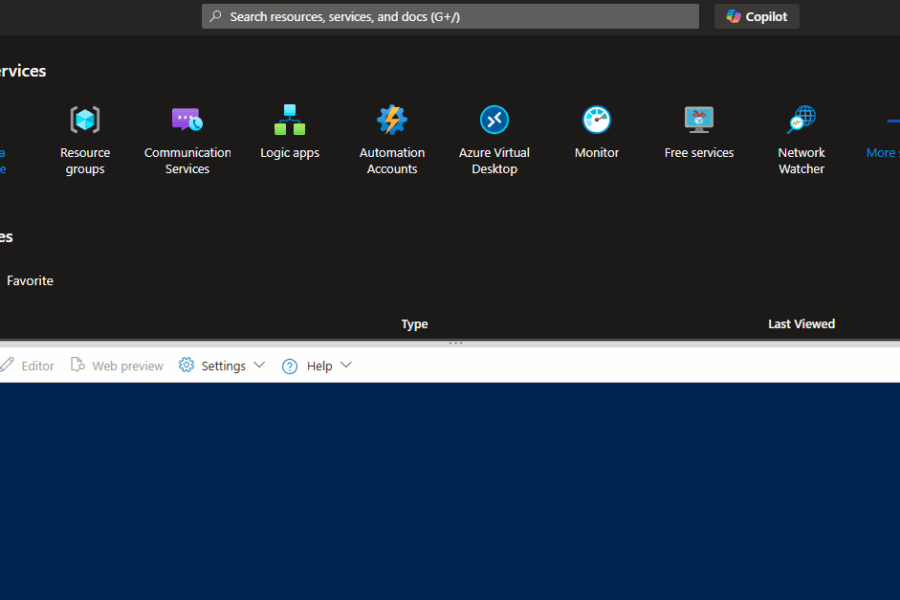This screenshot has width=900, height=600.
Task: Open the Copilot button
Action: pyautogui.click(x=757, y=17)
